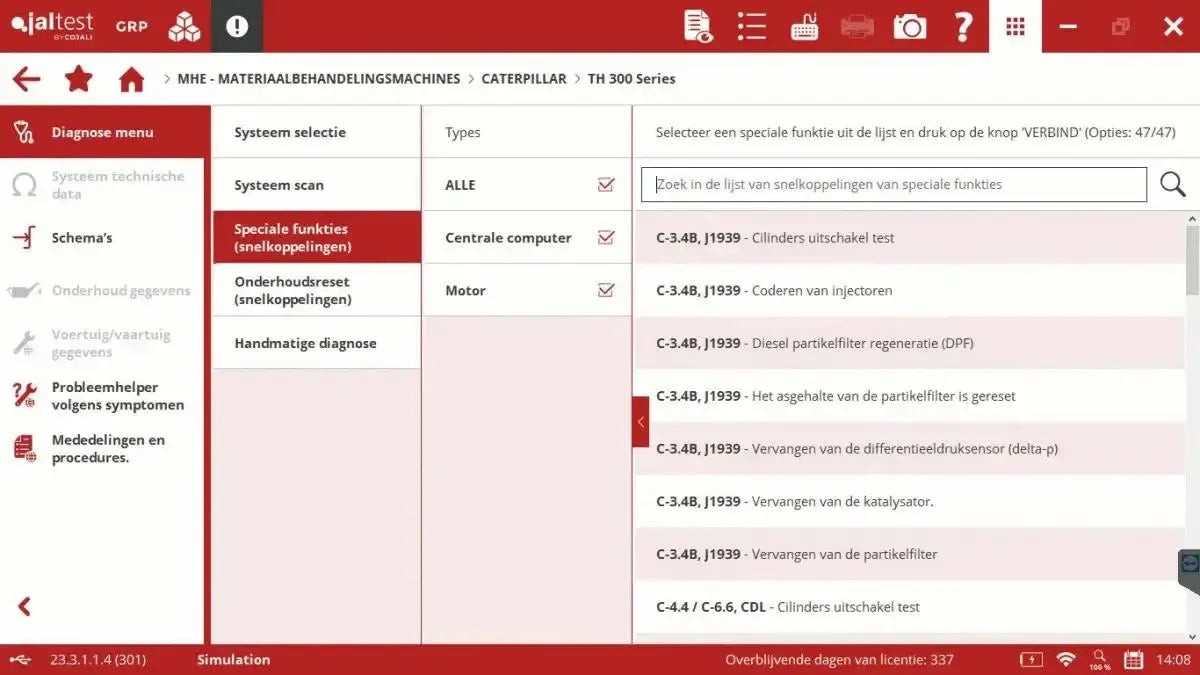This screenshot has width=1200, height=675.
Task: Disable the Centrale computer checkbox
Action: point(606,237)
